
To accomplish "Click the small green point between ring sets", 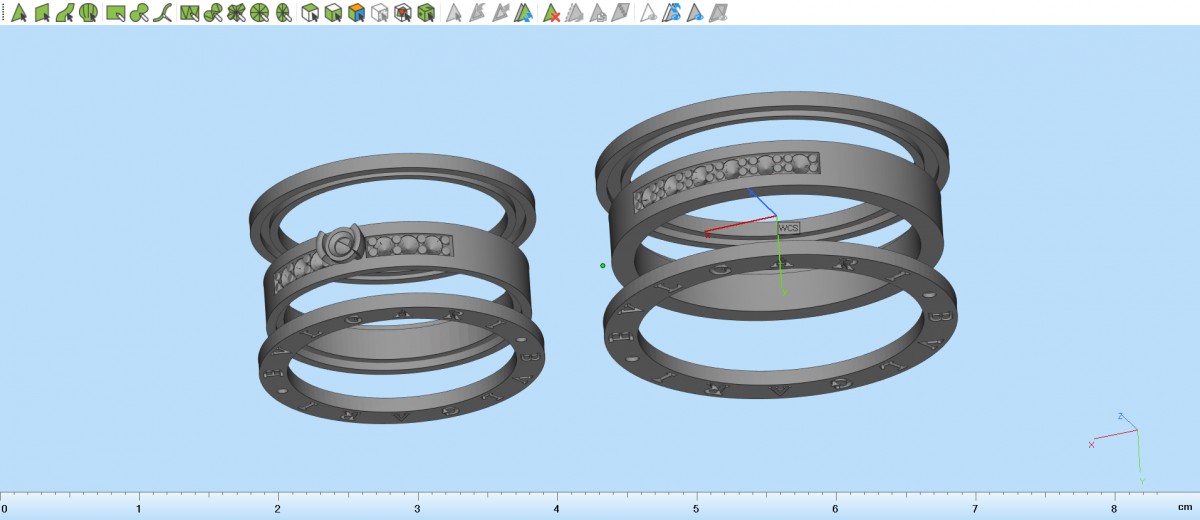I will tap(603, 266).
